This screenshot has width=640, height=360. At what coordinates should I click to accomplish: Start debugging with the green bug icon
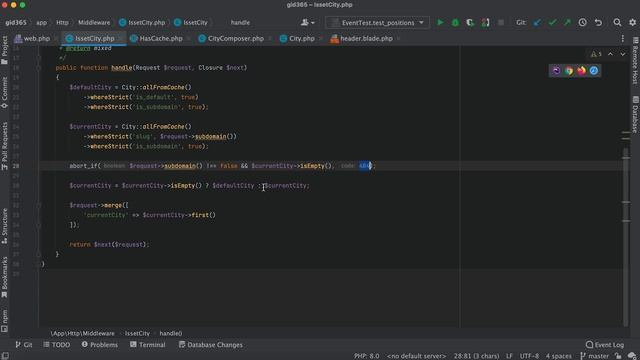[x=455, y=22]
